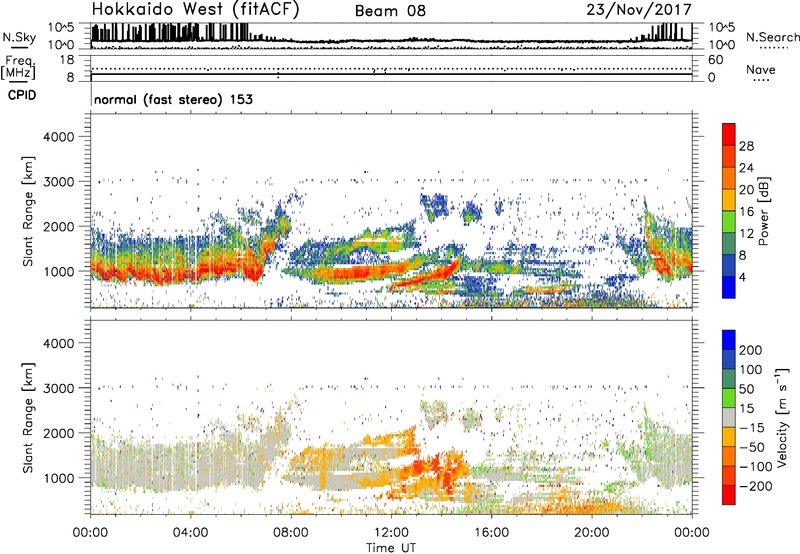The width and height of the screenshot is (800, 554).
Task: Click the '04:00' time axis label
Action: click(x=190, y=533)
